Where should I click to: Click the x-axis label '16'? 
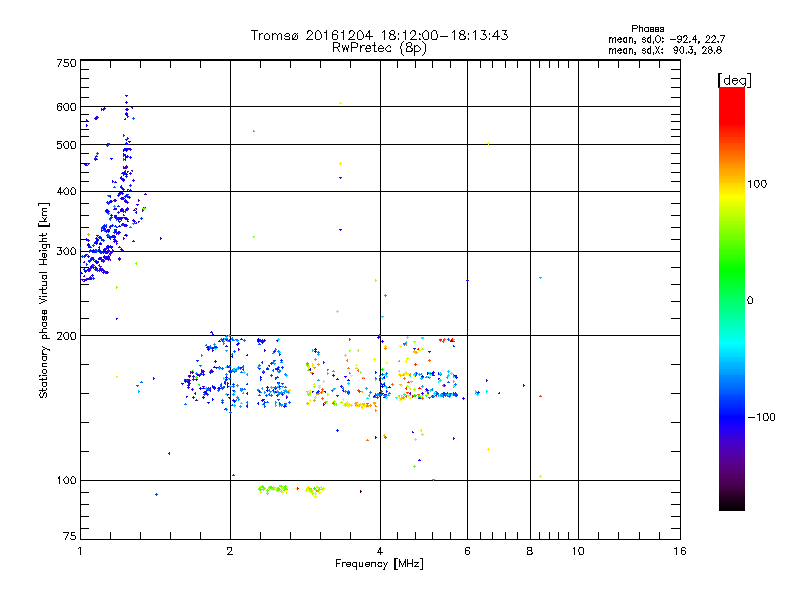[x=680, y=551]
